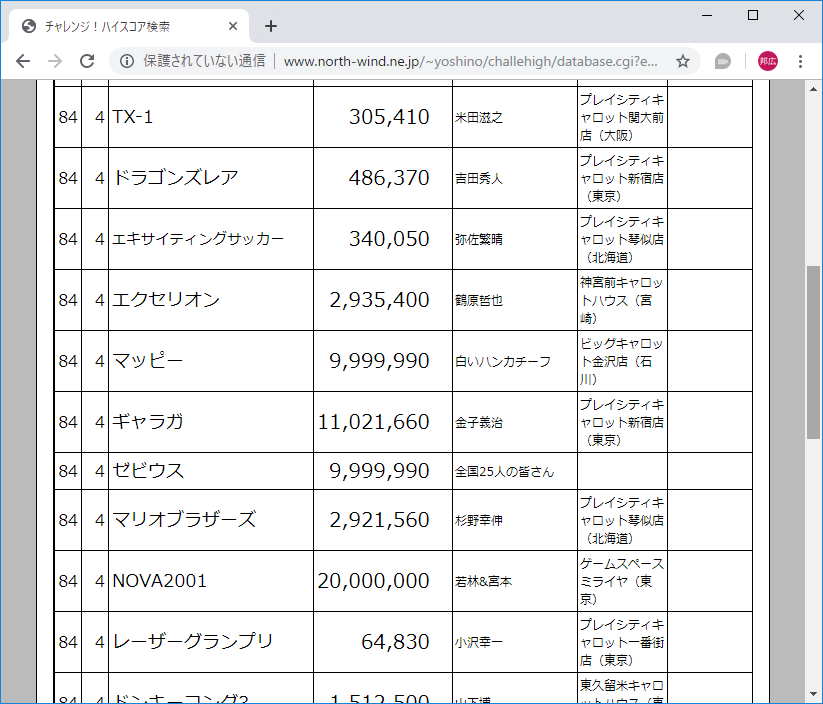
Task: Click player name 金子義治
Action: pyautogui.click(x=479, y=422)
